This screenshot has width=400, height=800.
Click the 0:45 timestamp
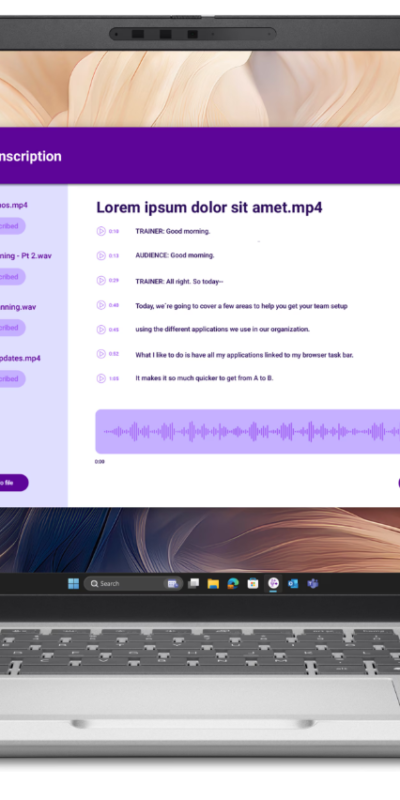(x=114, y=330)
